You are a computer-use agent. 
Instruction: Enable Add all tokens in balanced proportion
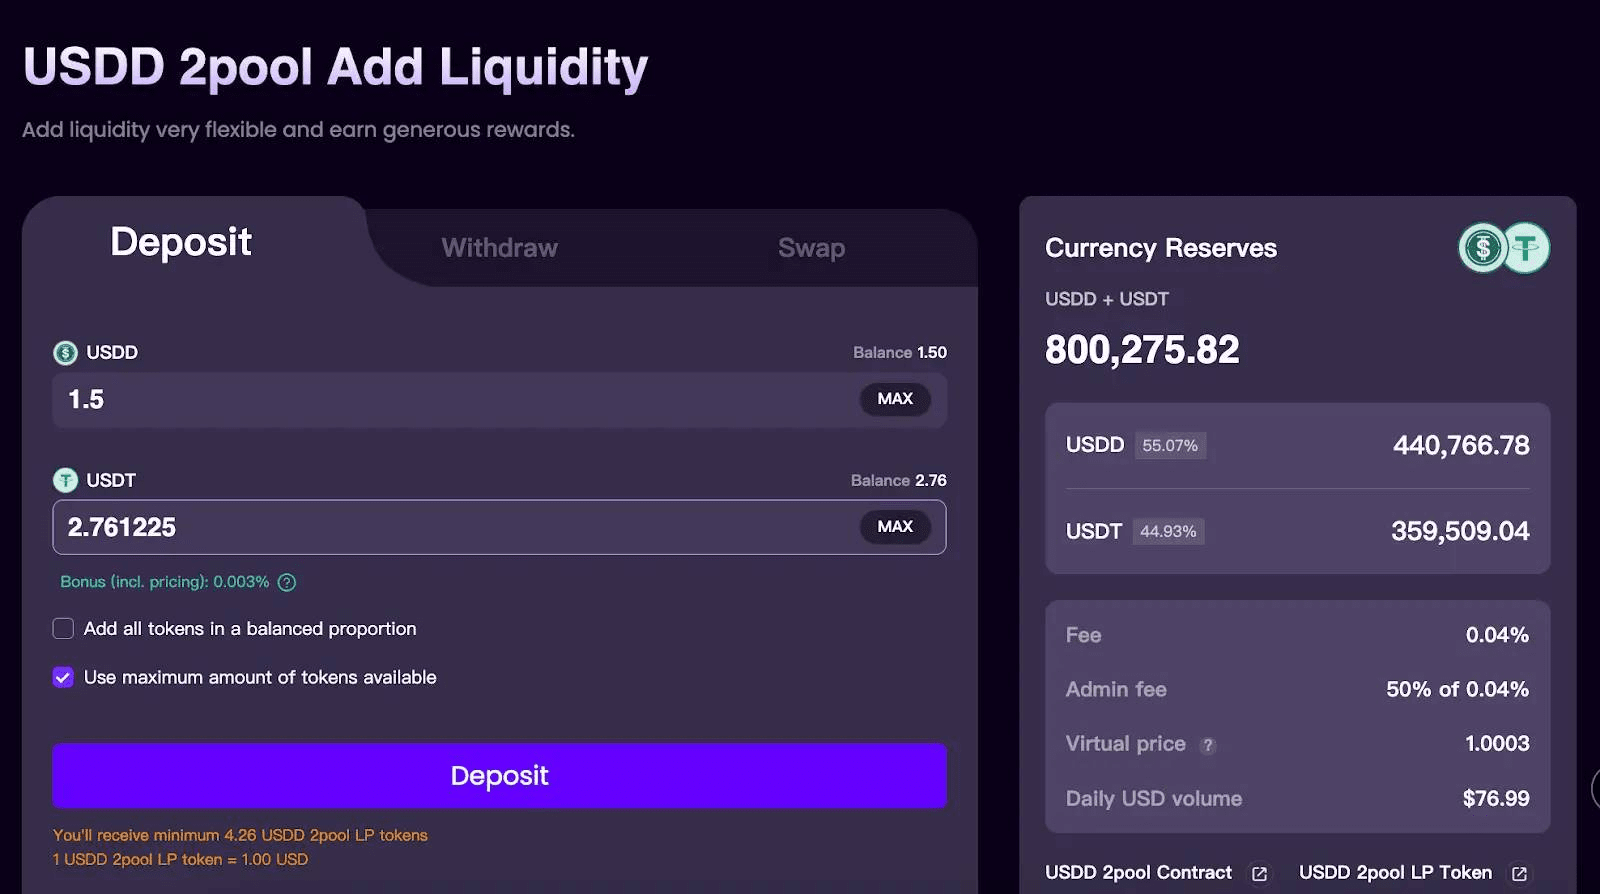point(63,629)
